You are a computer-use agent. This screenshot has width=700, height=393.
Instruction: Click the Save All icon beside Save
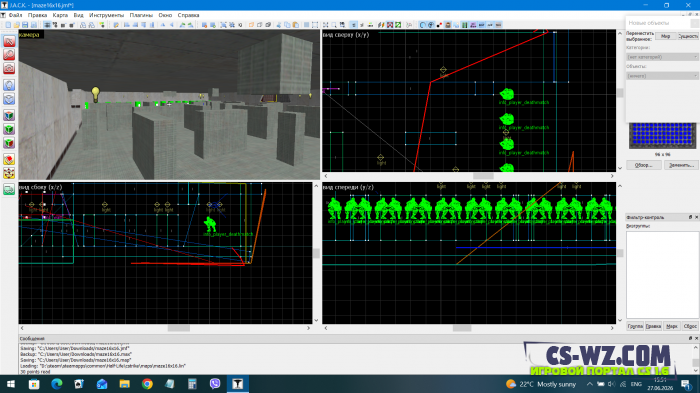coord(33,25)
